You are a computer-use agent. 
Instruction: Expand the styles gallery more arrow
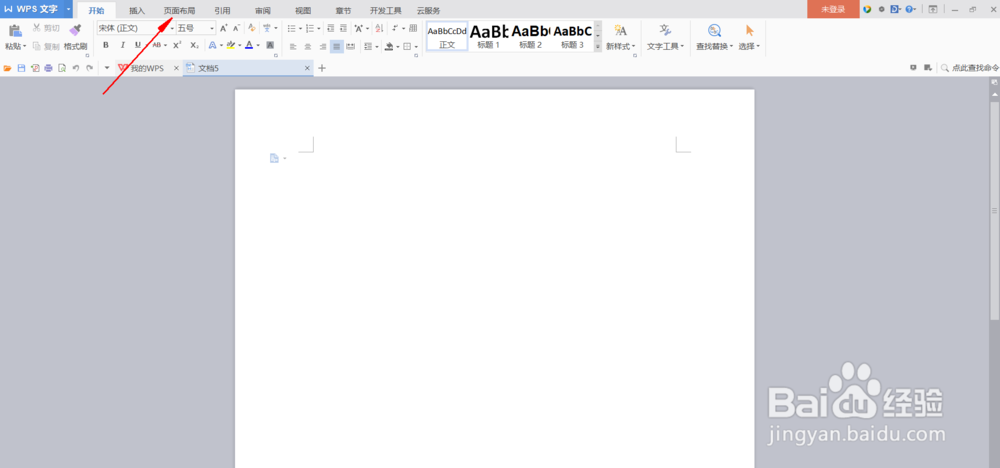click(x=598, y=47)
